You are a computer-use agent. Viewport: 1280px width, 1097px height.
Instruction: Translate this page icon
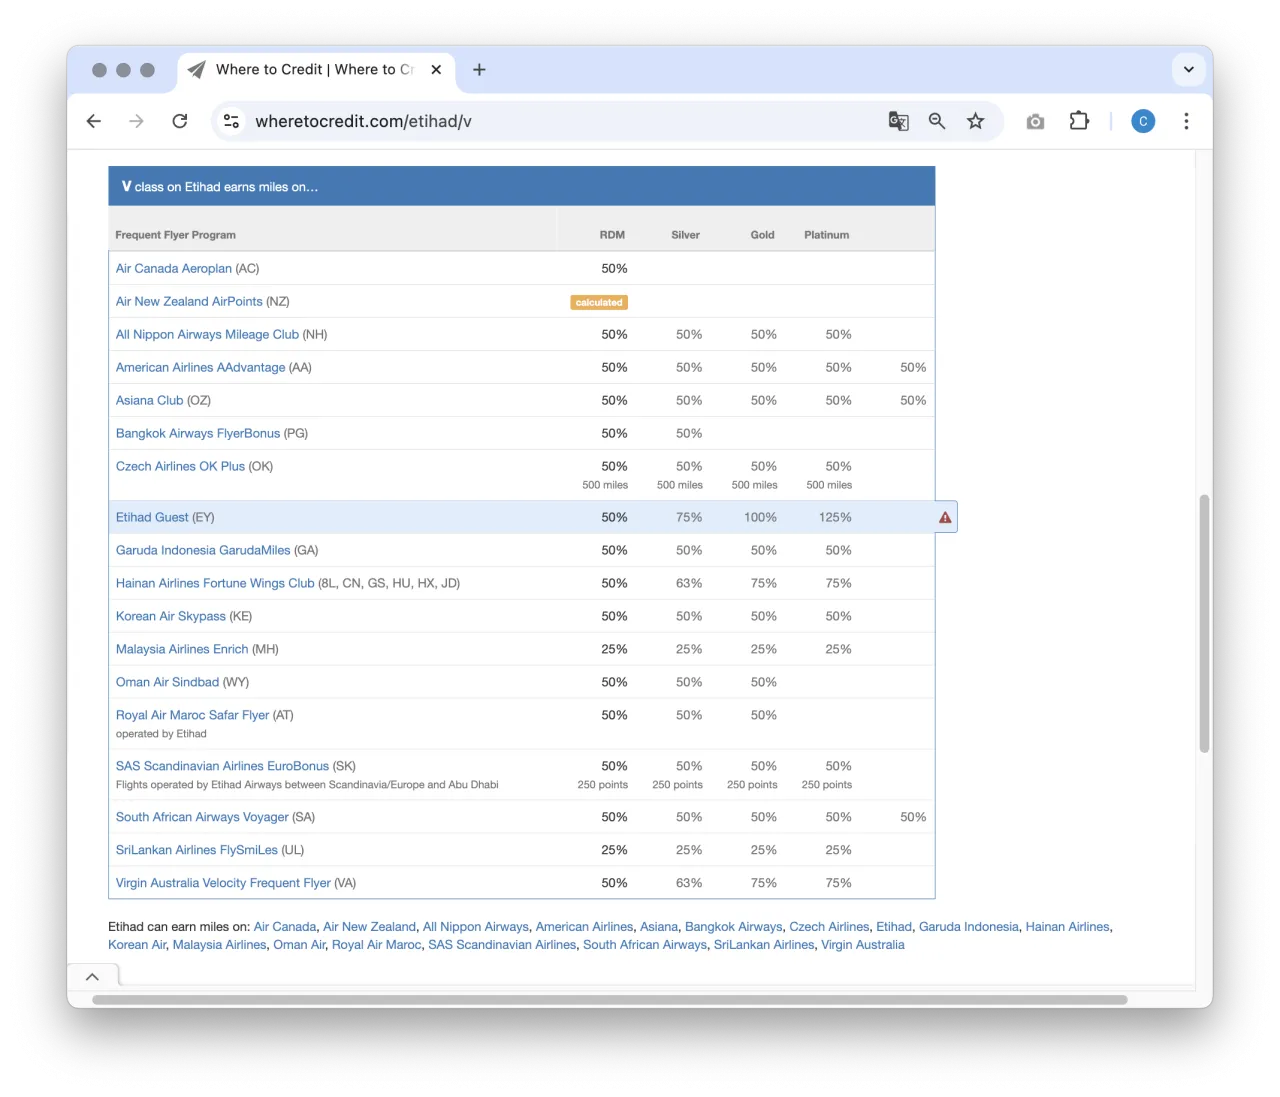(x=899, y=121)
